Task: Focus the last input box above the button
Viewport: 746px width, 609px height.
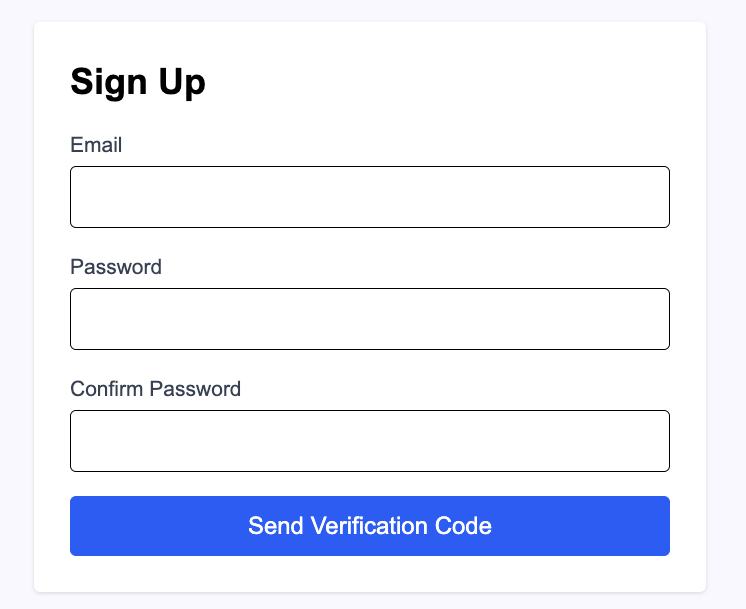Action: click(369, 441)
